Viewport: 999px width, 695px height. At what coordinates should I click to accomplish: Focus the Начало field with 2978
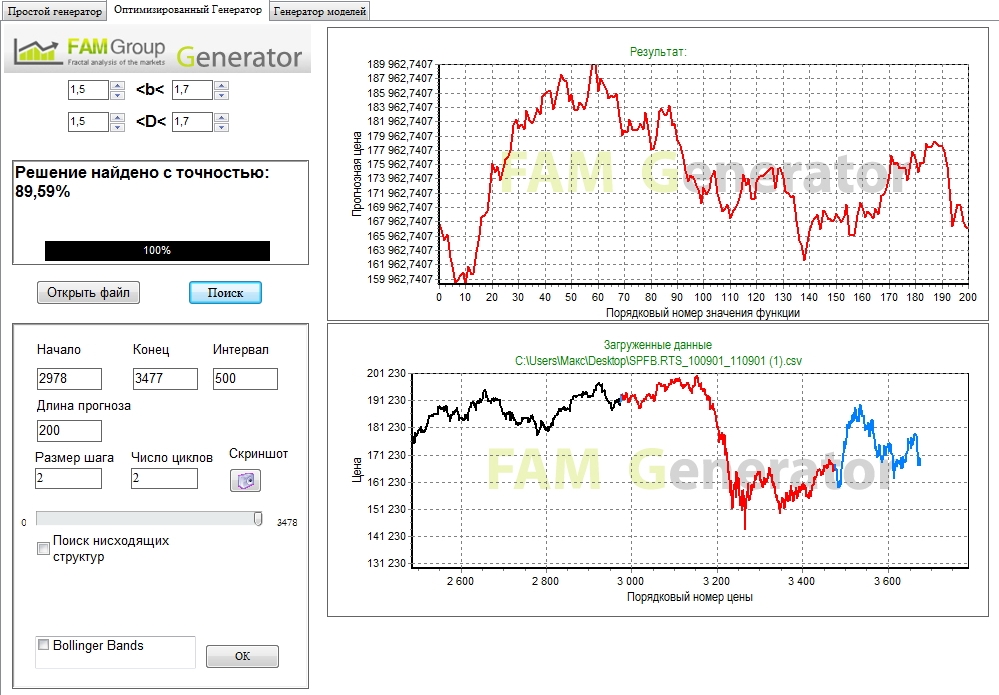pyautogui.click(x=69, y=378)
